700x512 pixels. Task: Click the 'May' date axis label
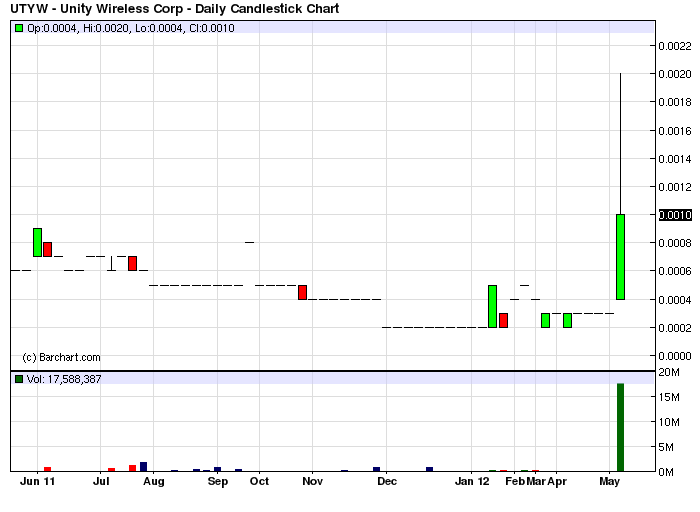coord(610,482)
